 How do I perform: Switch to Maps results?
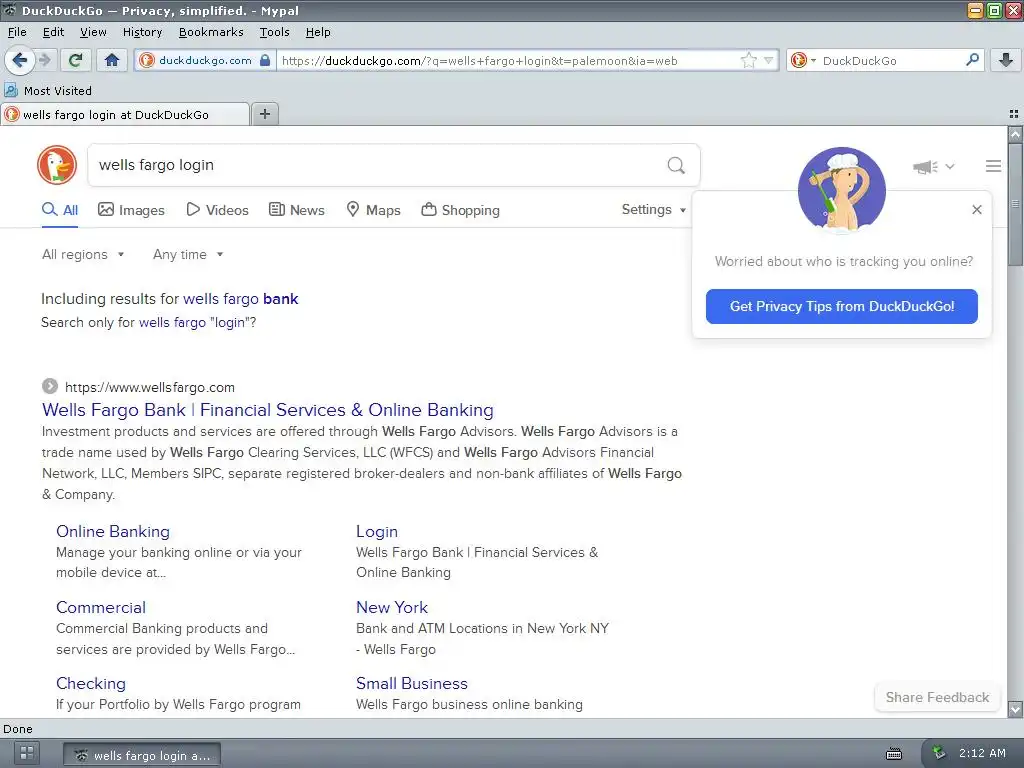pyautogui.click(x=373, y=210)
